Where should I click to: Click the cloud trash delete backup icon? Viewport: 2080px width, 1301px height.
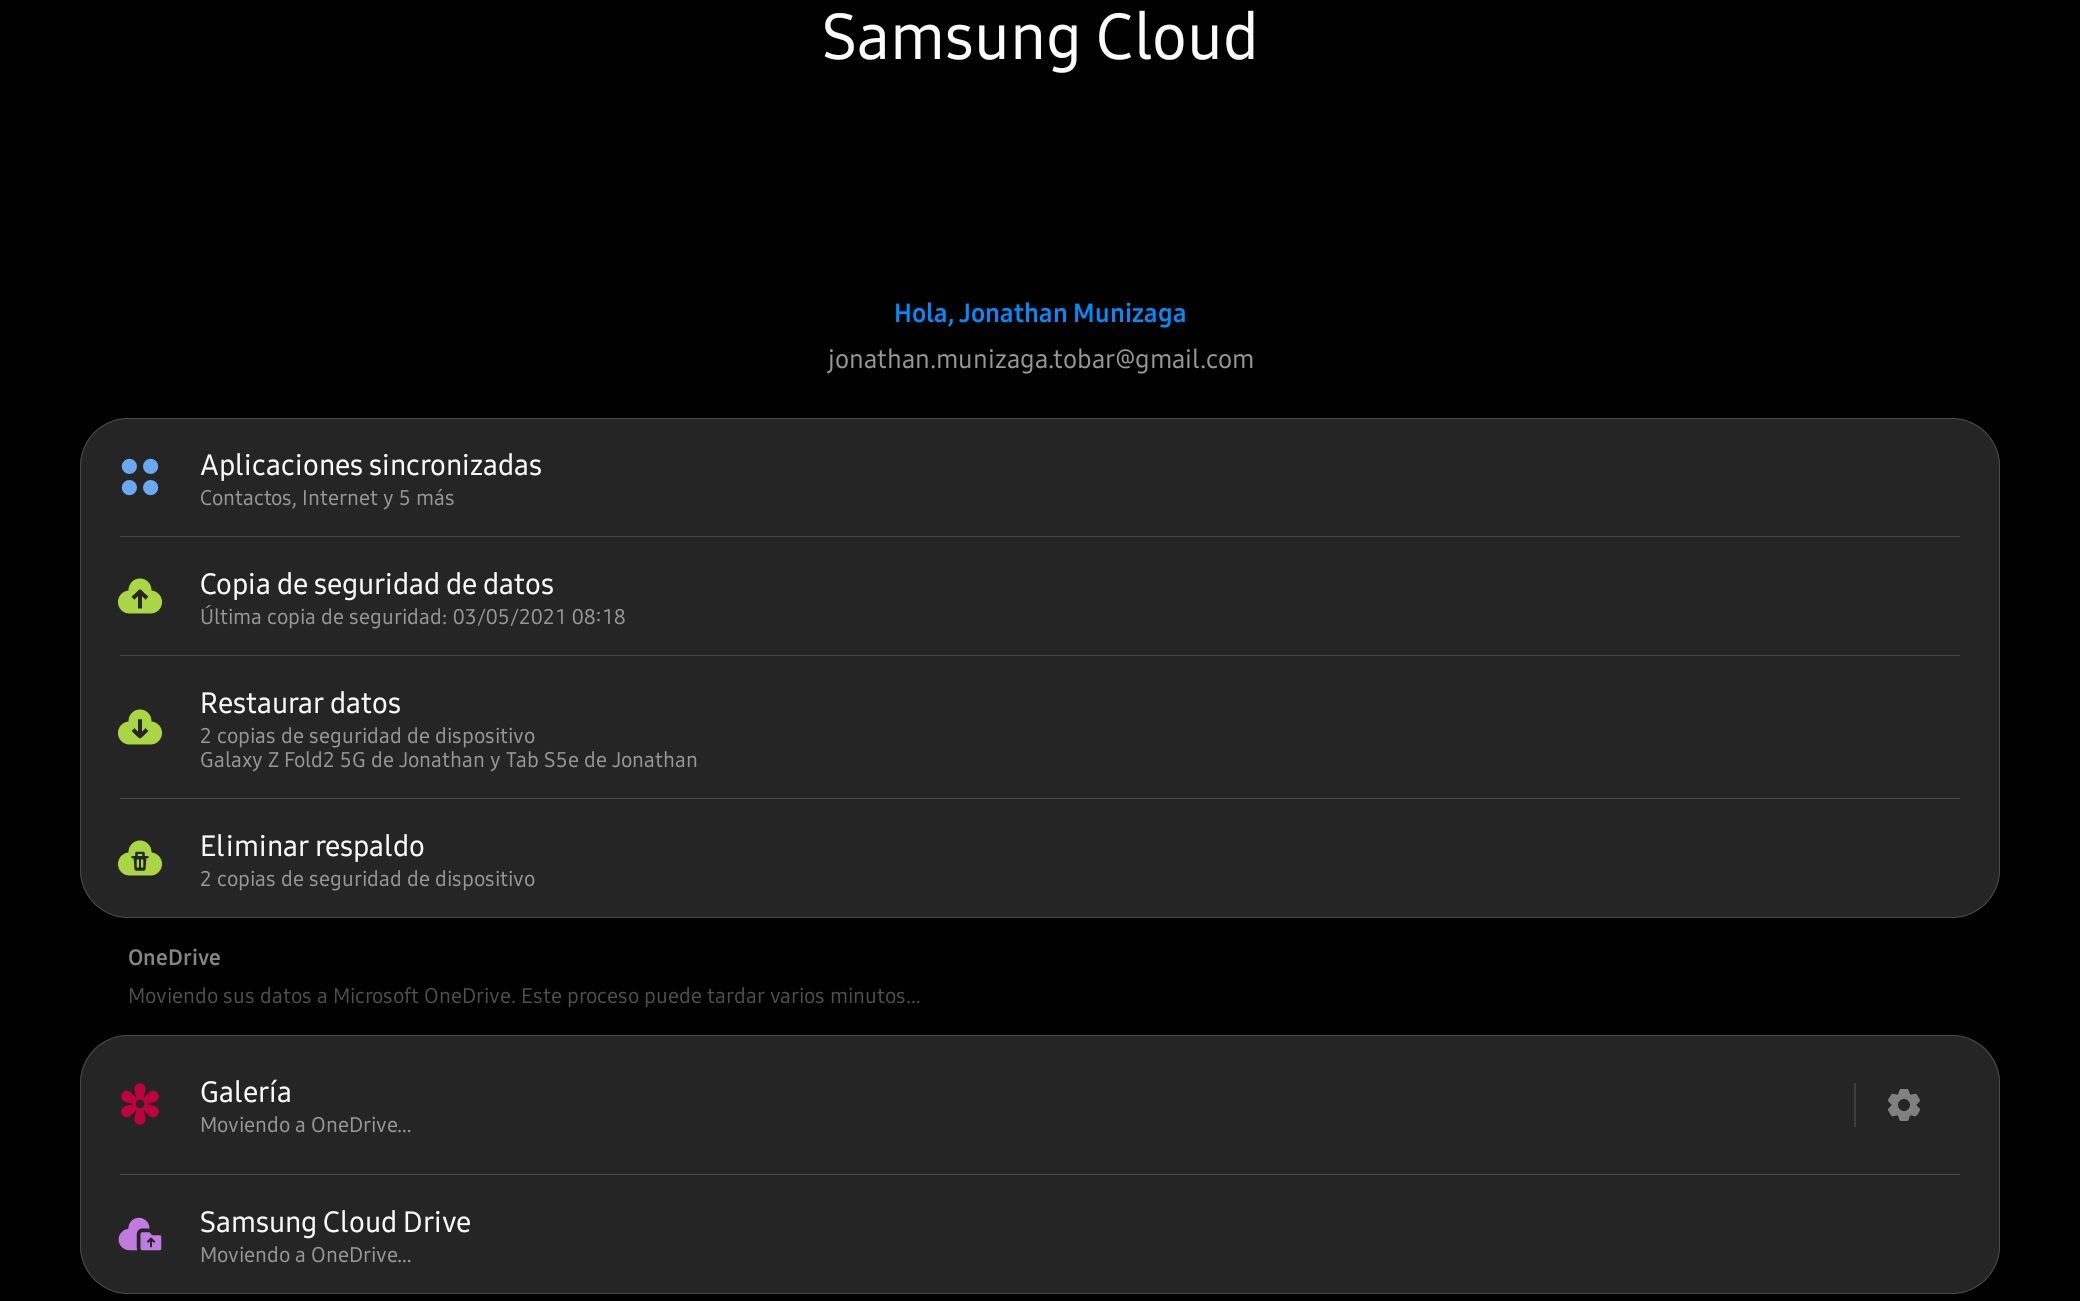pos(140,858)
